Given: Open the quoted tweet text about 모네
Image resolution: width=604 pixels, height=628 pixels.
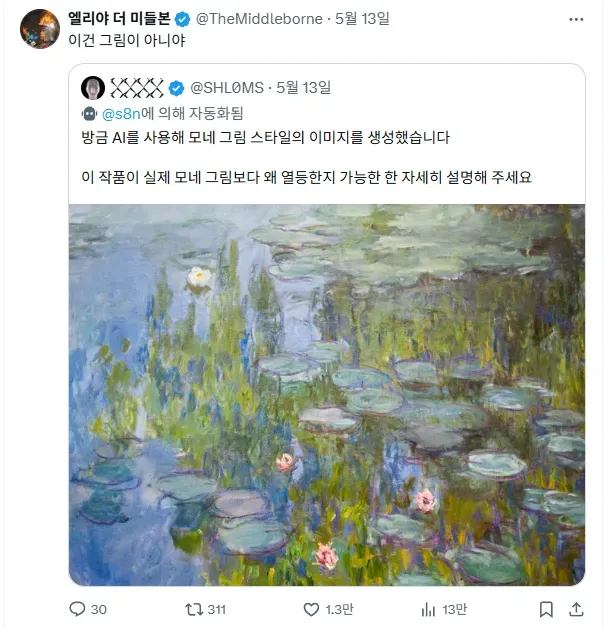Looking at the screenshot, I should click(306, 157).
